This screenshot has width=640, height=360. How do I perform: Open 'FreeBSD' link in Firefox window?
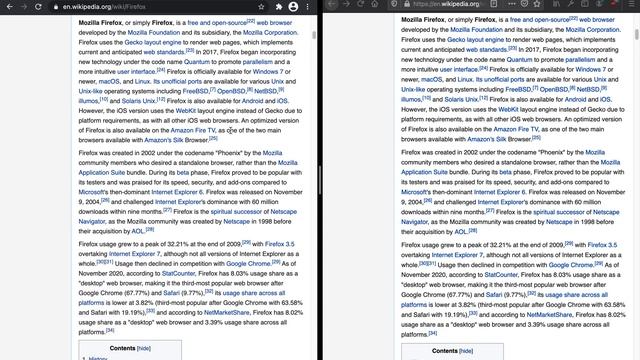coord(518,89)
